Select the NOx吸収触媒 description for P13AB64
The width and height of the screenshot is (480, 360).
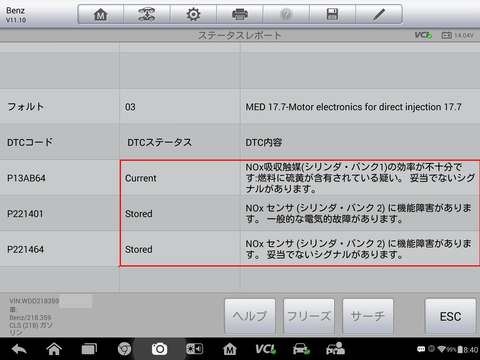360,178
